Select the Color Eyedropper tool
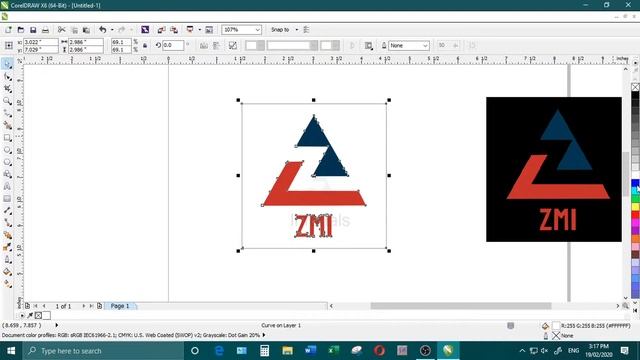Image resolution: width=640 pixels, height=360 pixels. 7,247
